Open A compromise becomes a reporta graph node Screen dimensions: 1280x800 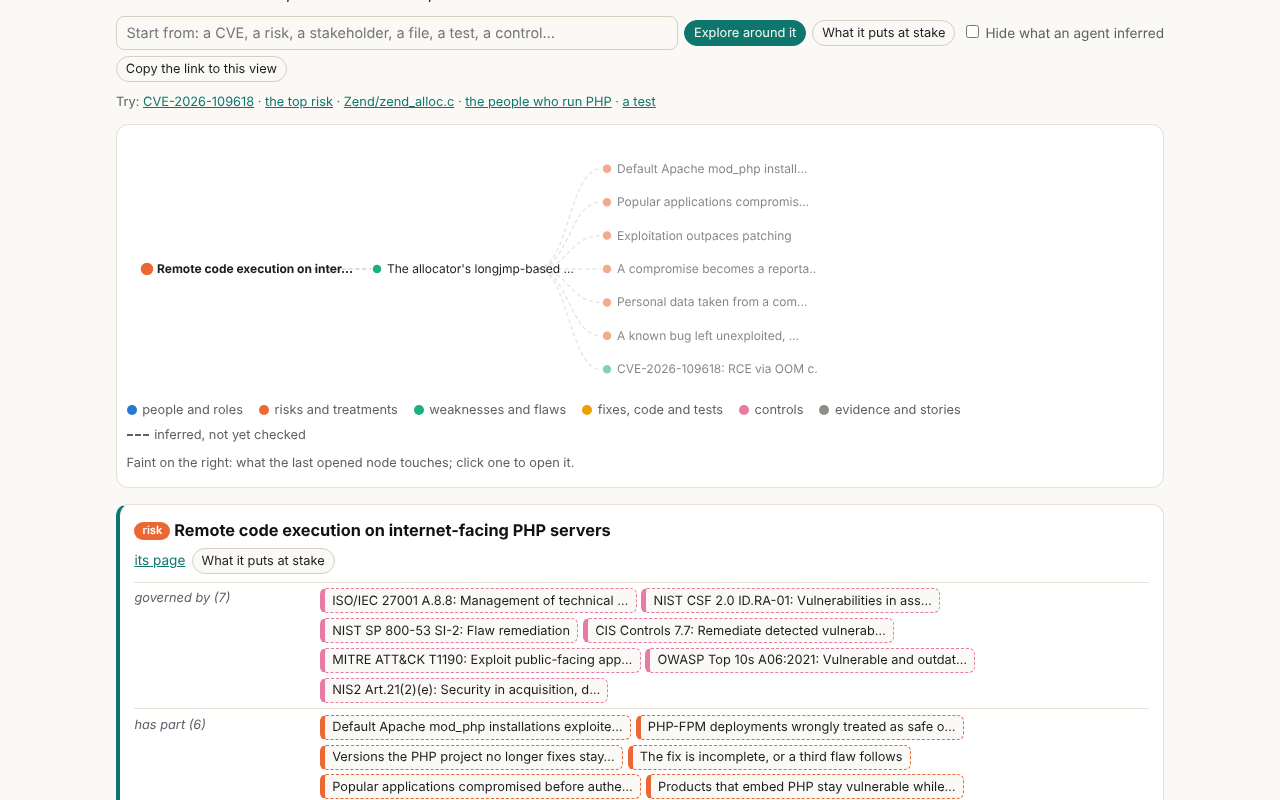click(x=709, y=269)
